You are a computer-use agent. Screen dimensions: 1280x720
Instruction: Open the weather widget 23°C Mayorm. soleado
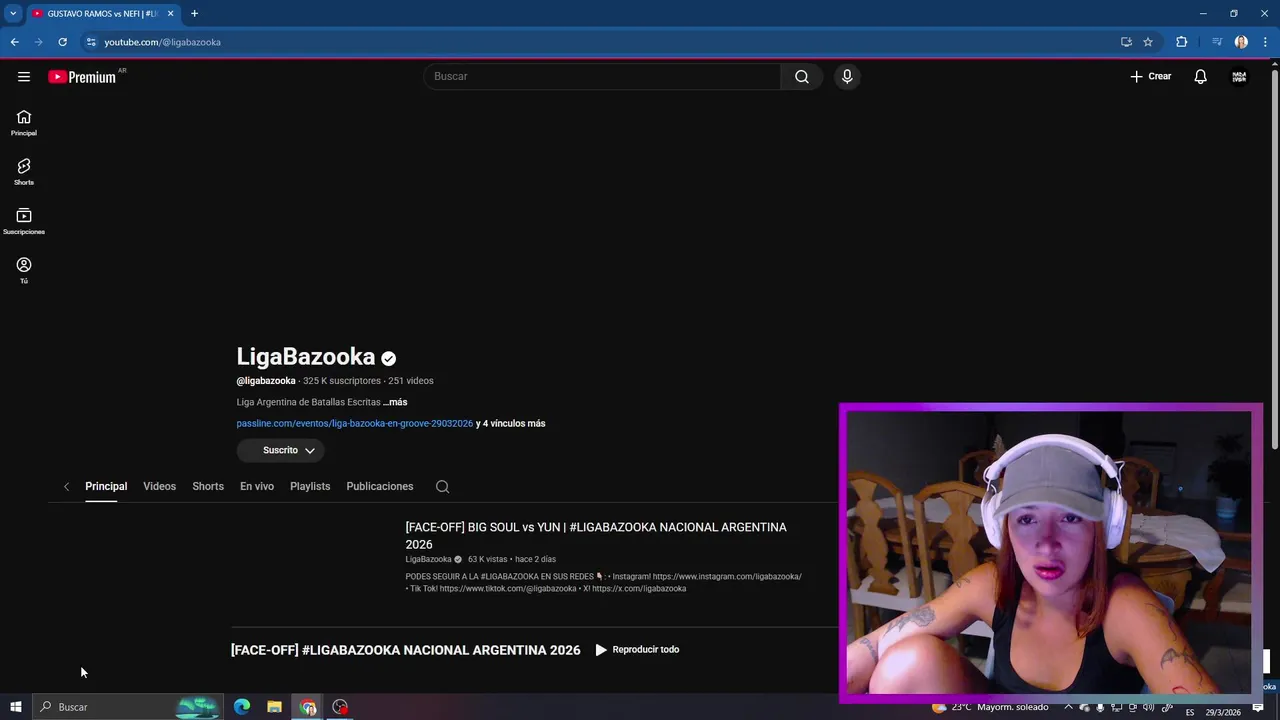coord(990,707)
